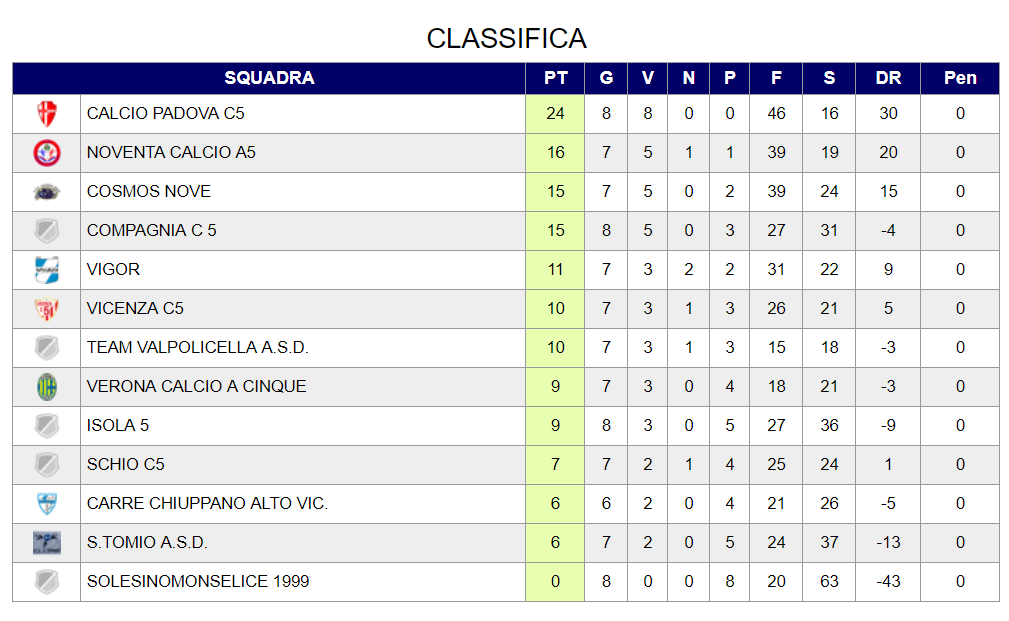Select the Cosmos Nove team emblem

[47, 192]
